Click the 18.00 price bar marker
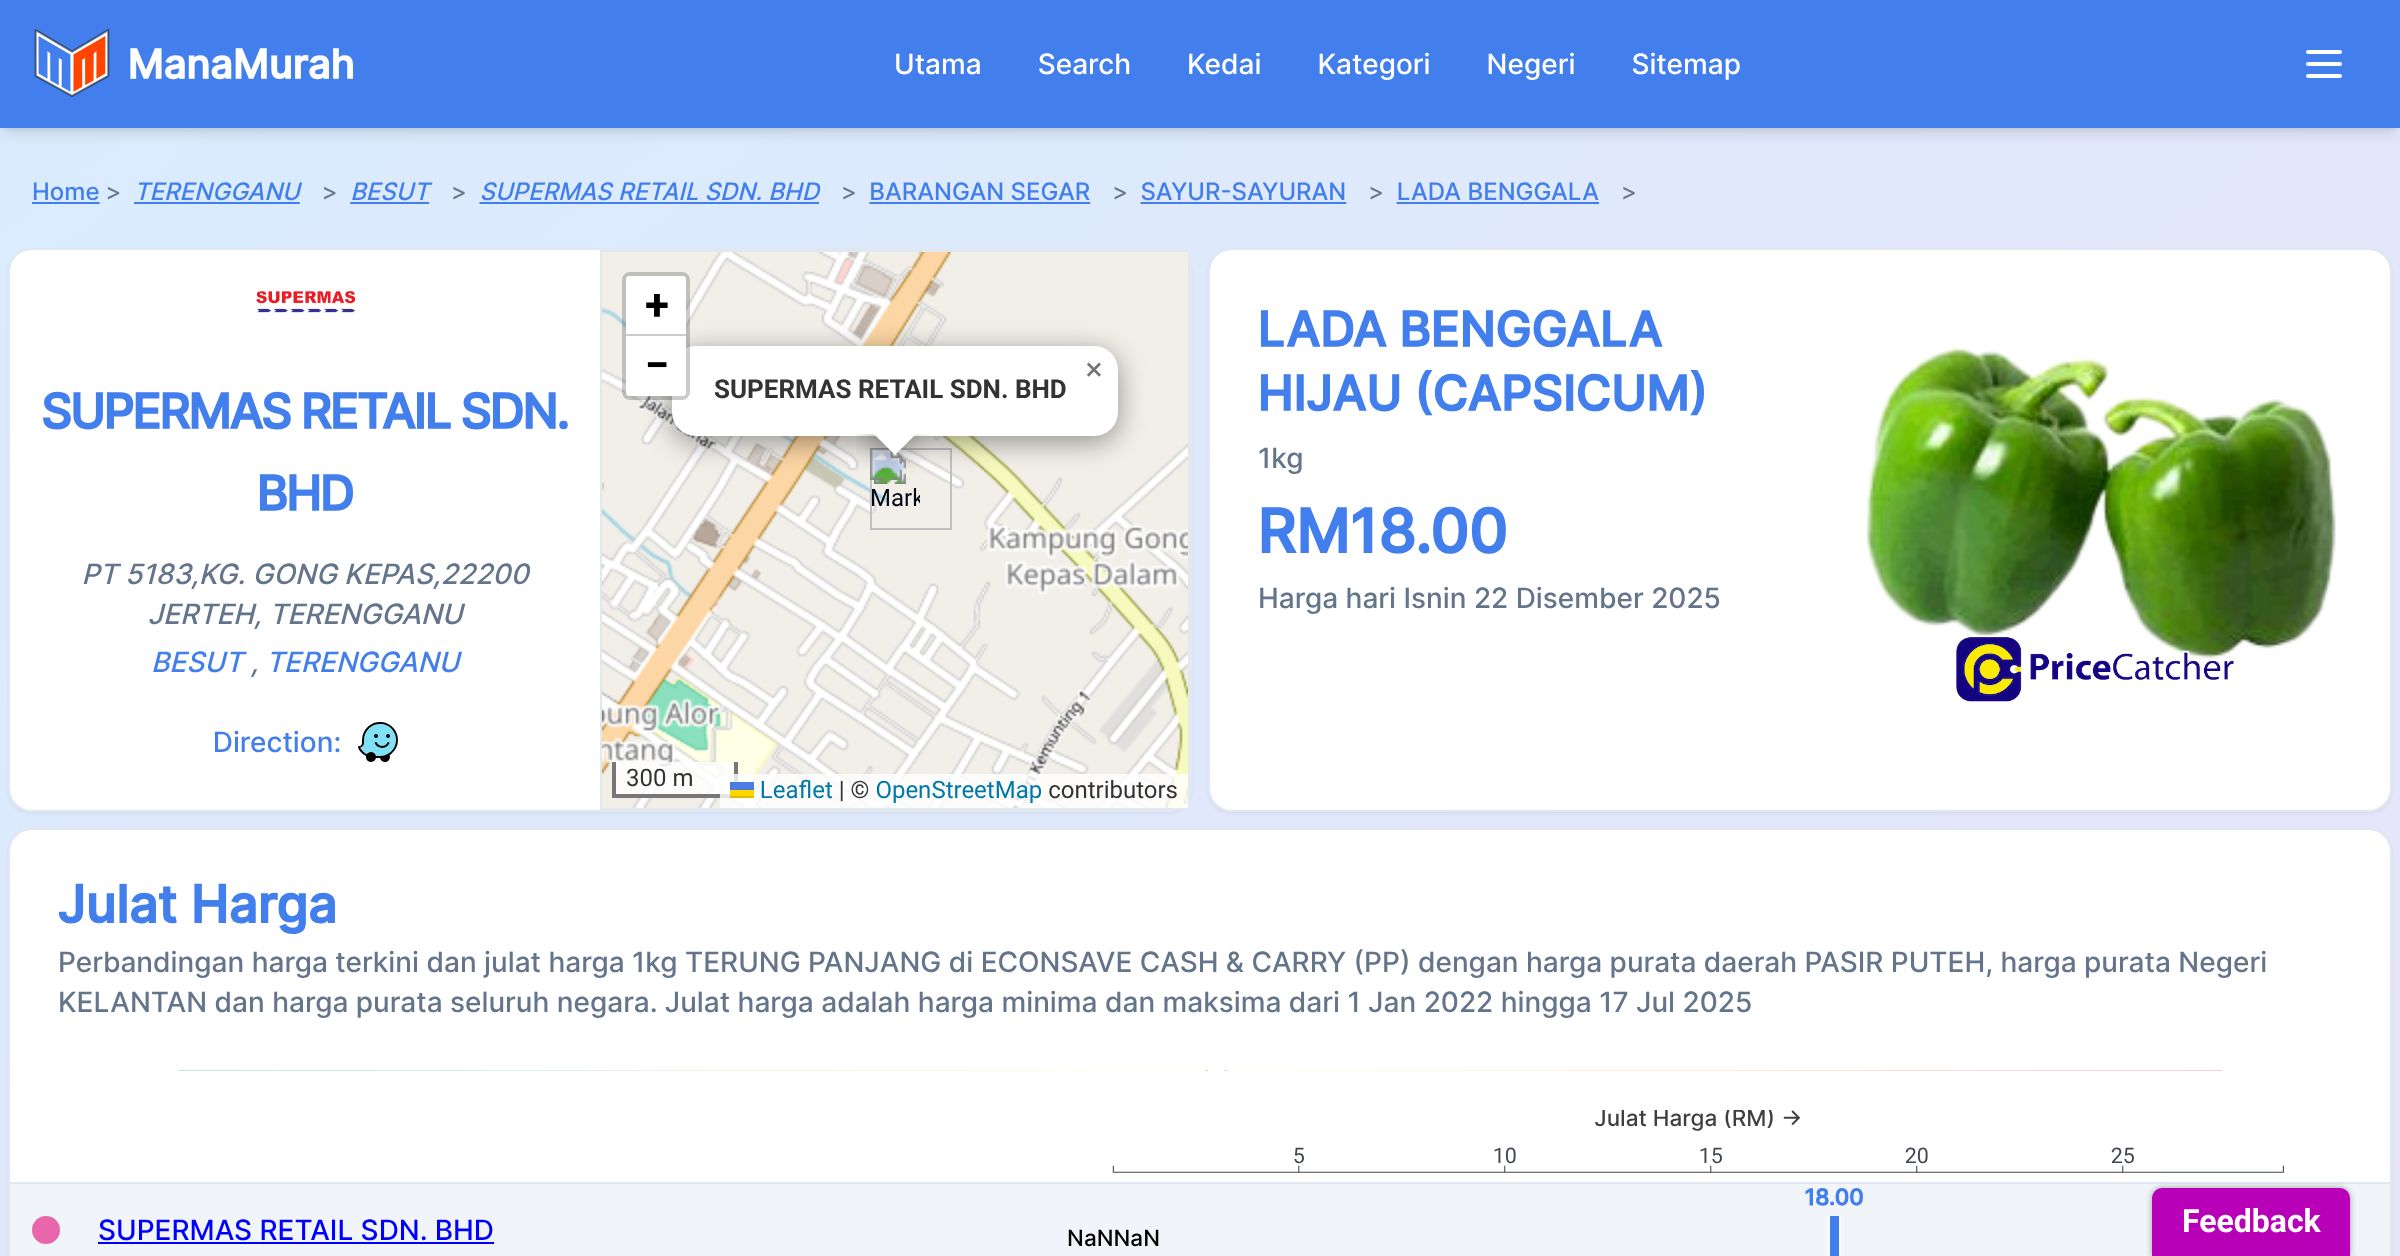2400x1256 pixels. pyautogui.click(x=1834, y=1235)
